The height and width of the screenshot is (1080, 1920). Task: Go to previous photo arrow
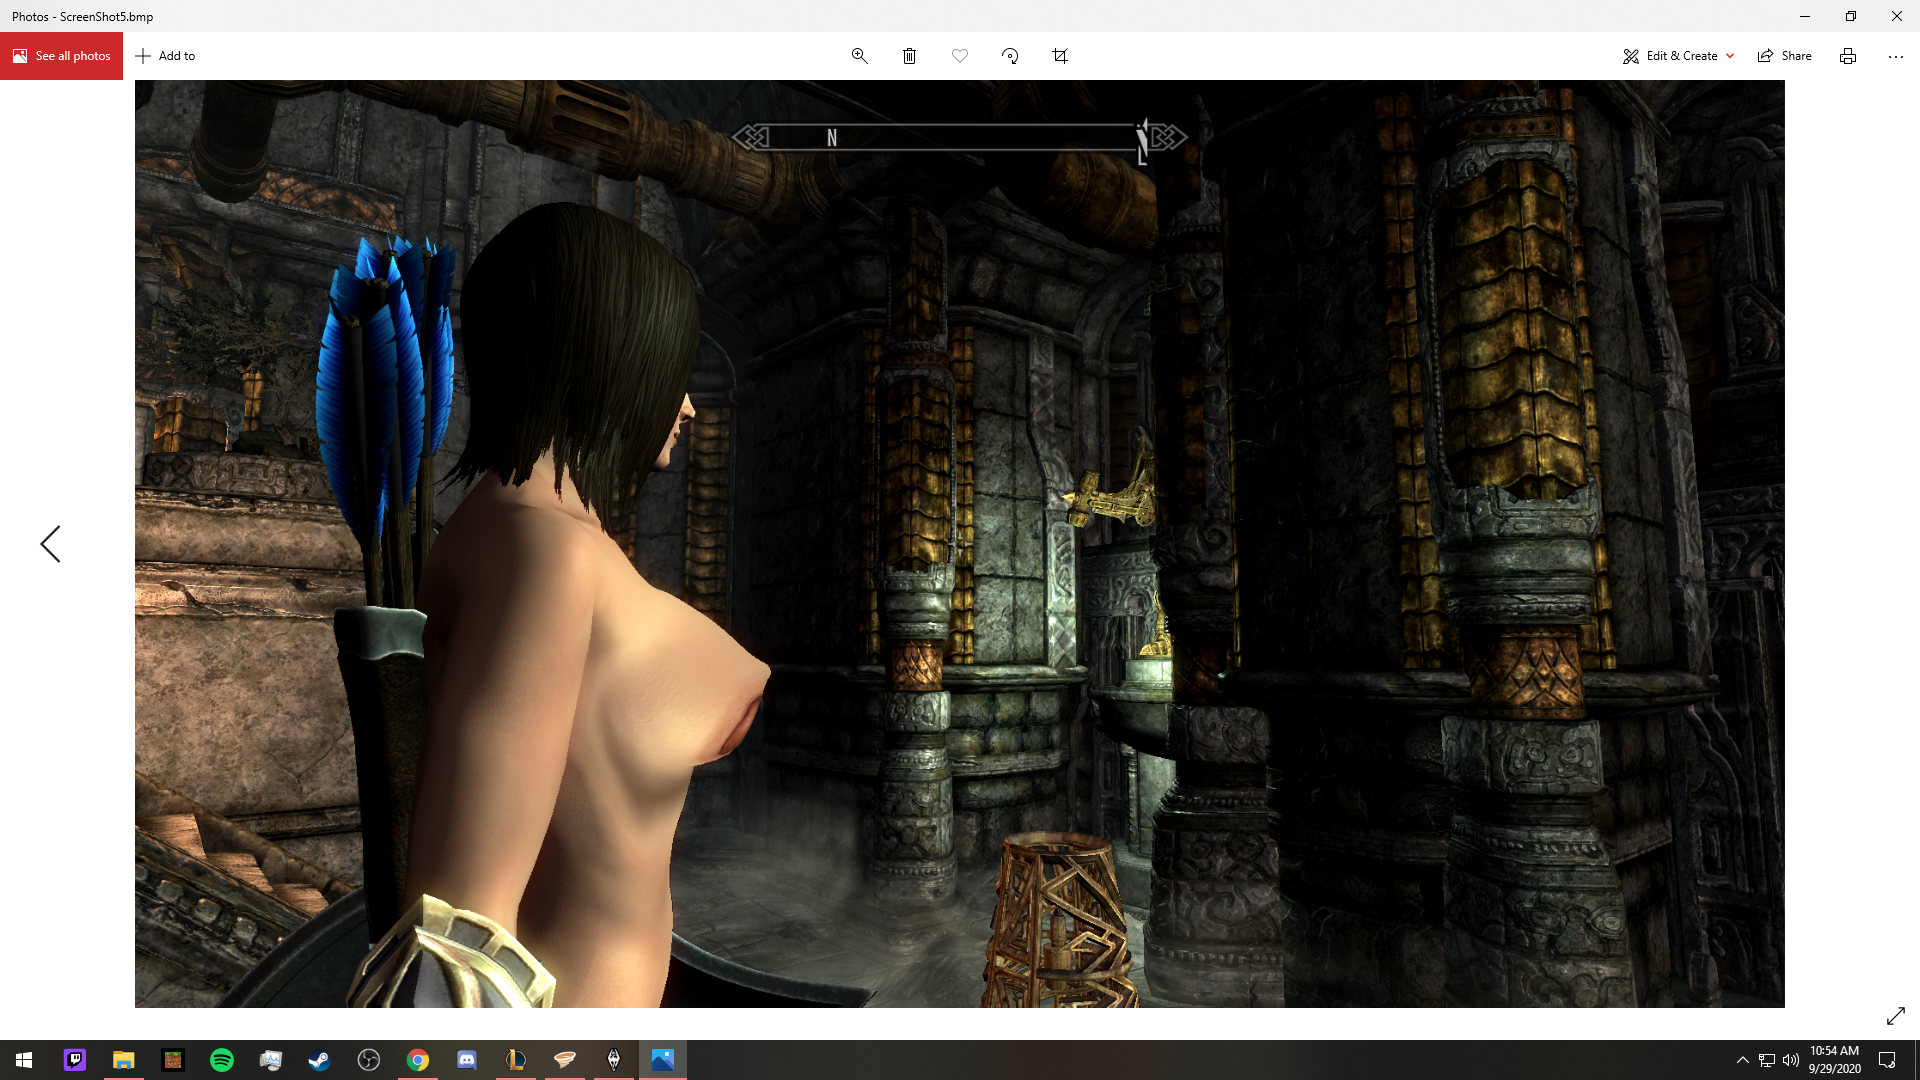click(x=50, y=544)
